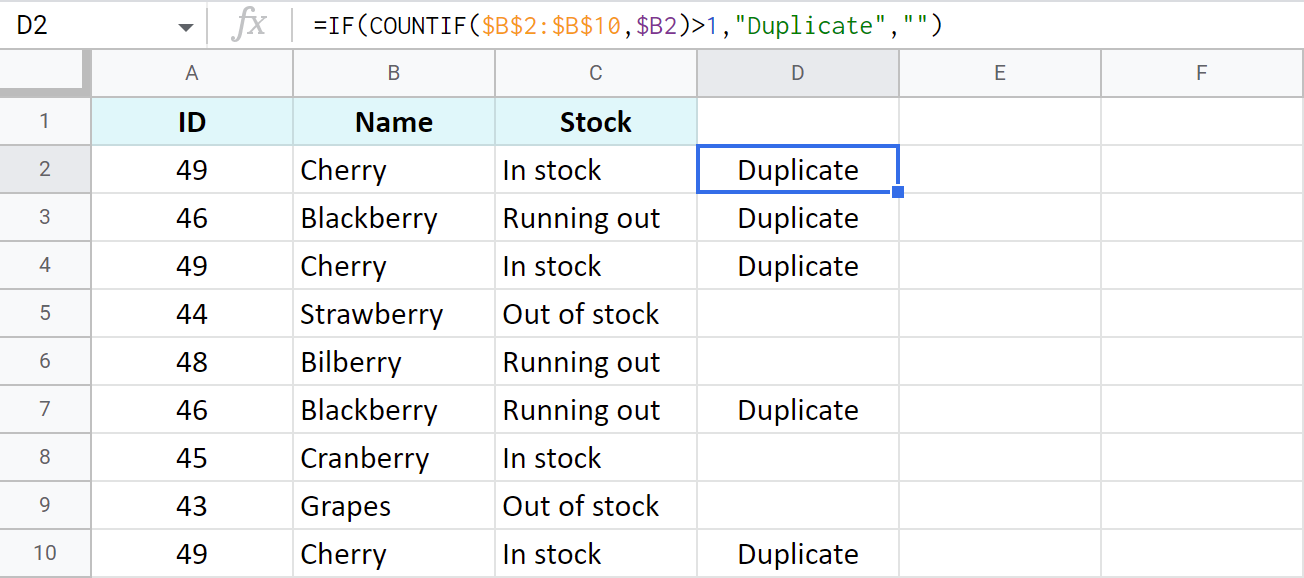Click the ID header cell
1304x578 pixels.
point(191,121)
